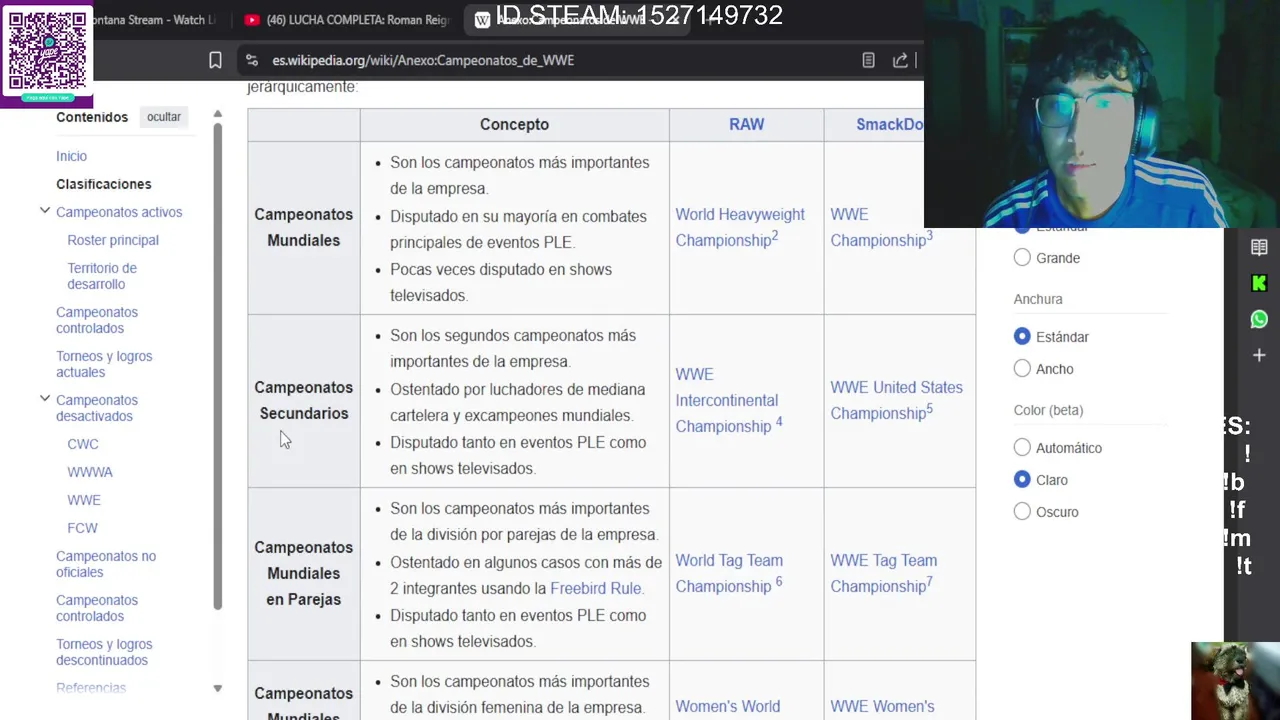Screen dimensions: 1280x720
Task: Open the site settings icon in the address bar
Action: point(251,60)
